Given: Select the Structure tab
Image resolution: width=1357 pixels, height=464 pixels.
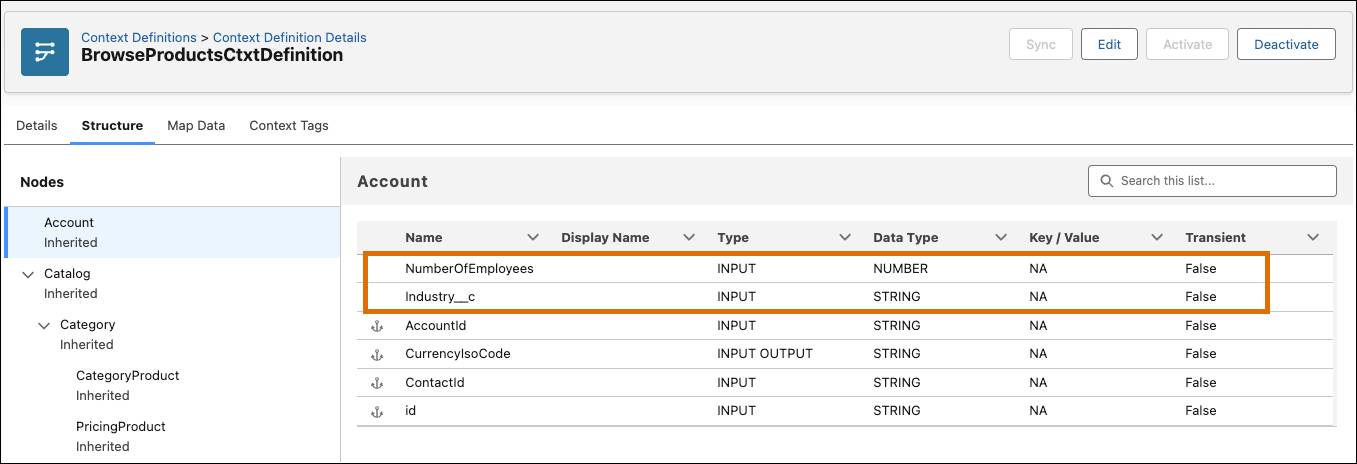Looking at the screenshot, I should coord(112,126).
